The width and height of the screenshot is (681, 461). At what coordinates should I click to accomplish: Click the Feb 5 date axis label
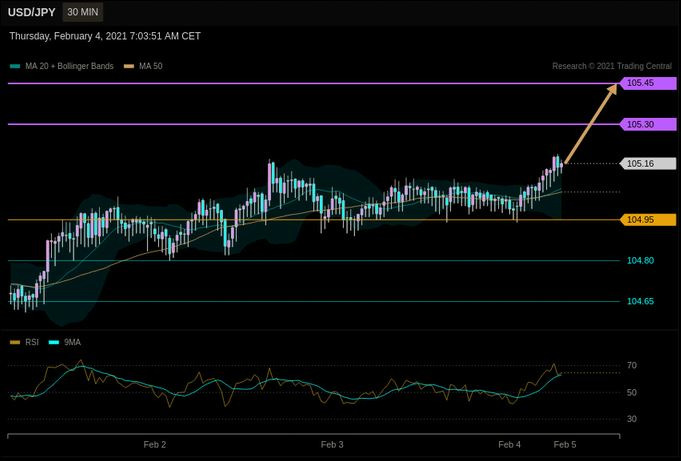pos(565,445)
